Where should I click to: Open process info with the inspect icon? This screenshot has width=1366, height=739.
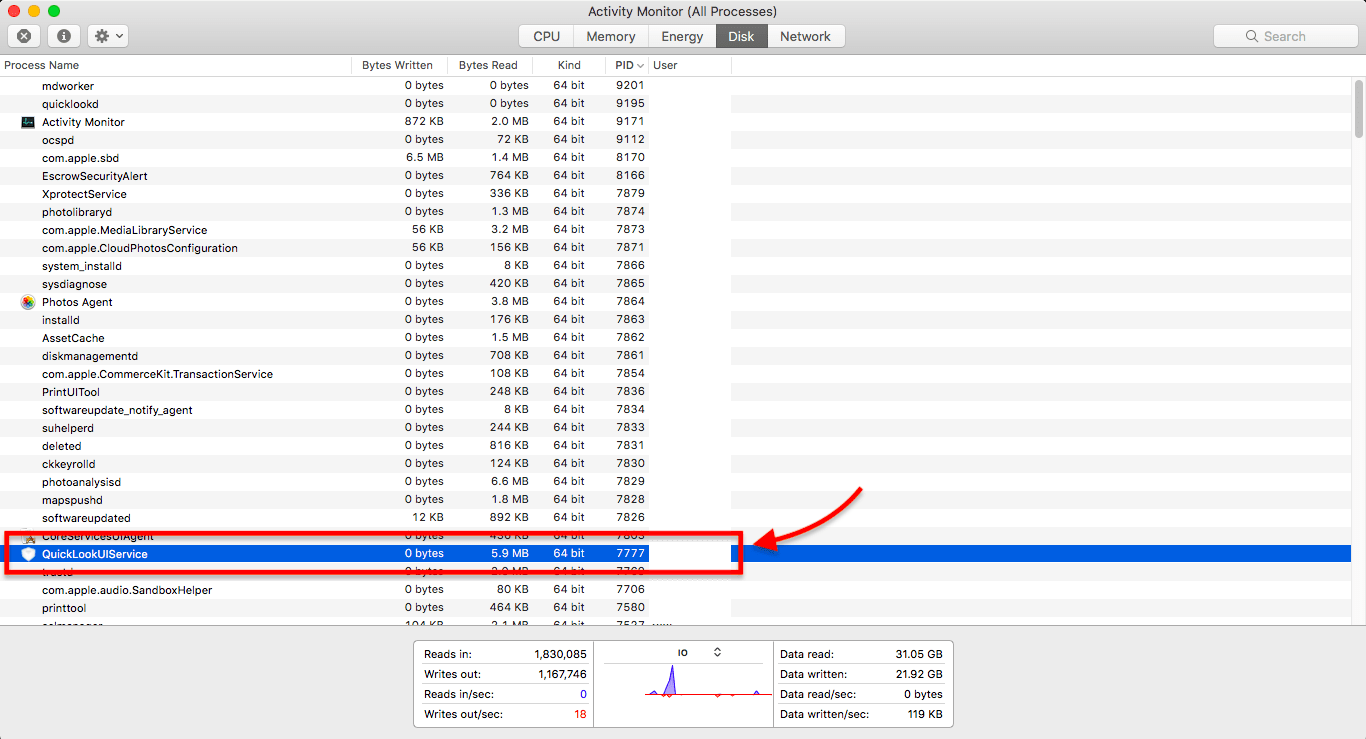64,36
